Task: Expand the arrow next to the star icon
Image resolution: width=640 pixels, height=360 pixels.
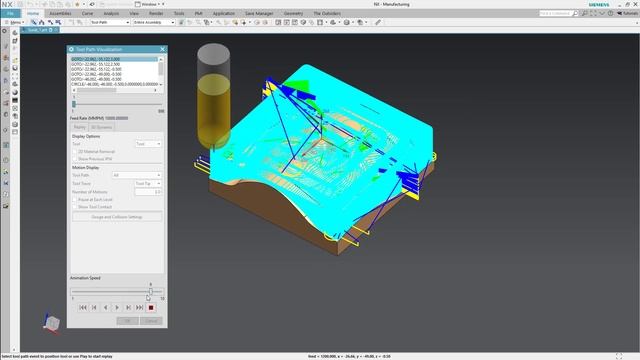Action: click(84, 4)
